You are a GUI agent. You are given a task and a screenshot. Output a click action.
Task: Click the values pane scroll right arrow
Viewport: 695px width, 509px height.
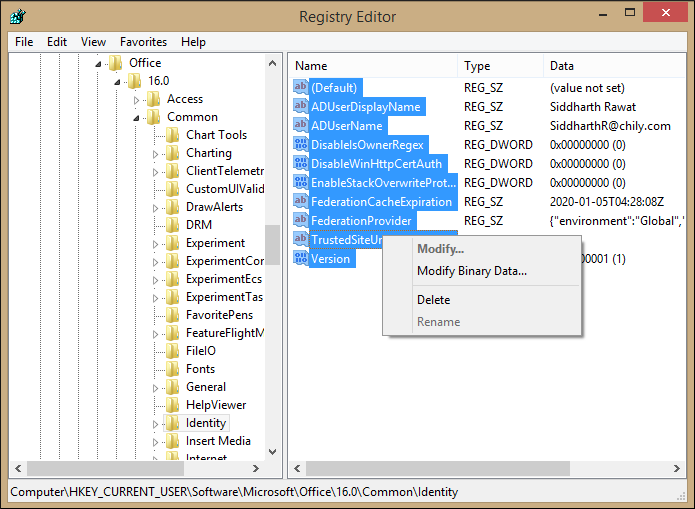pyautogui.click(x=677, y=468)
